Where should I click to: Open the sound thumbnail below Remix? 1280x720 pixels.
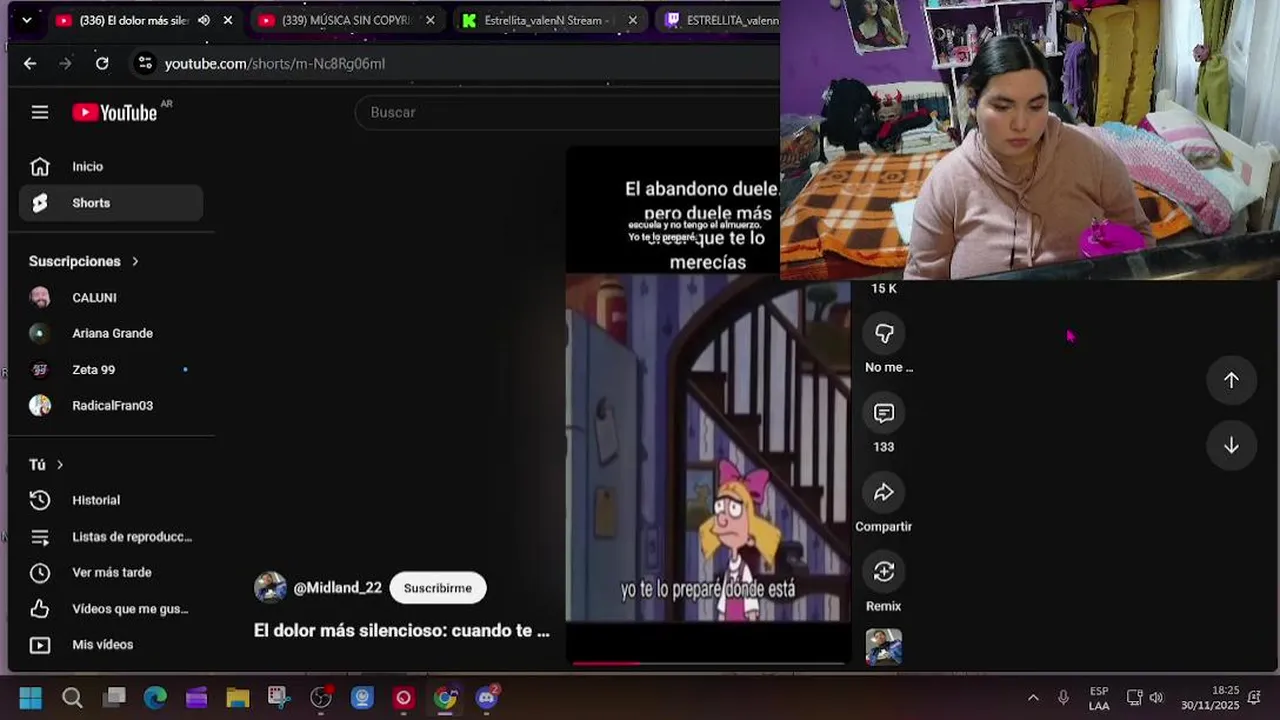click(884, 647)
